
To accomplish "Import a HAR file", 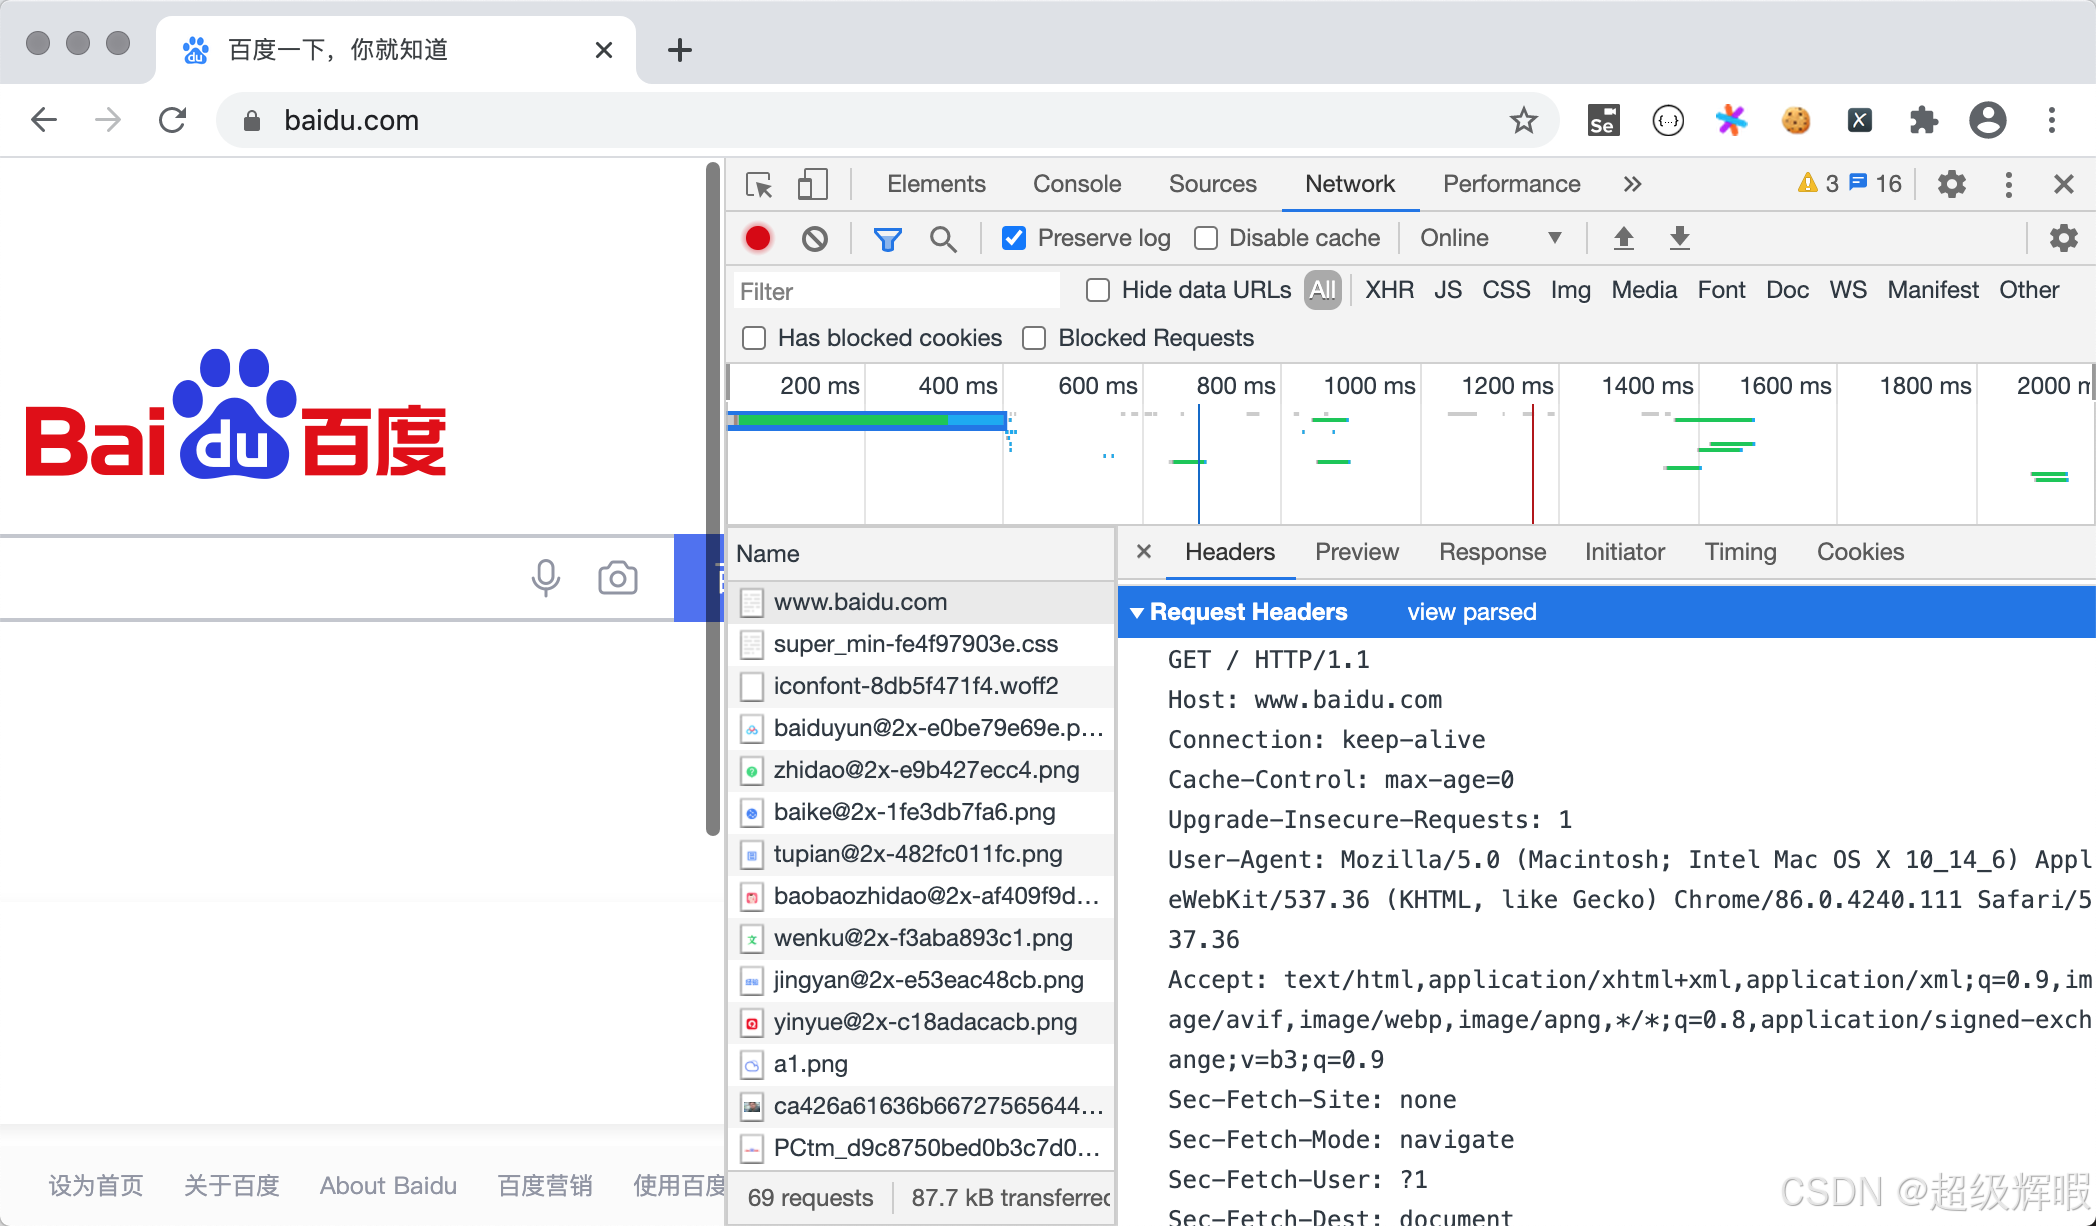I will [x=1623, y=238].
